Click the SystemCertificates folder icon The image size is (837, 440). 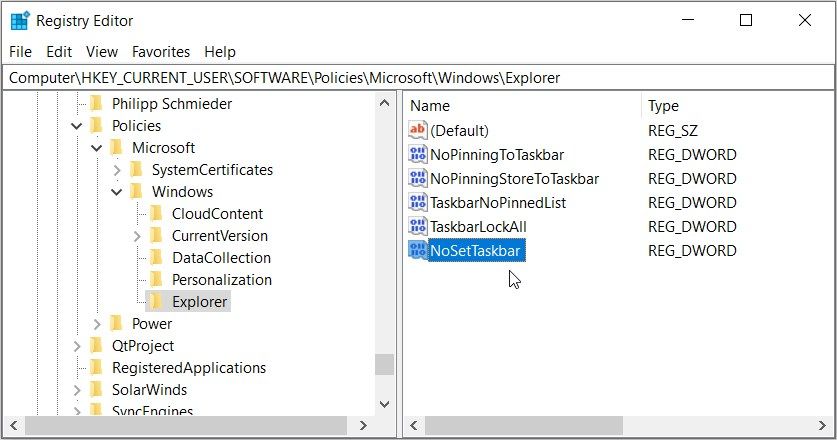click(x=136, y=169)
